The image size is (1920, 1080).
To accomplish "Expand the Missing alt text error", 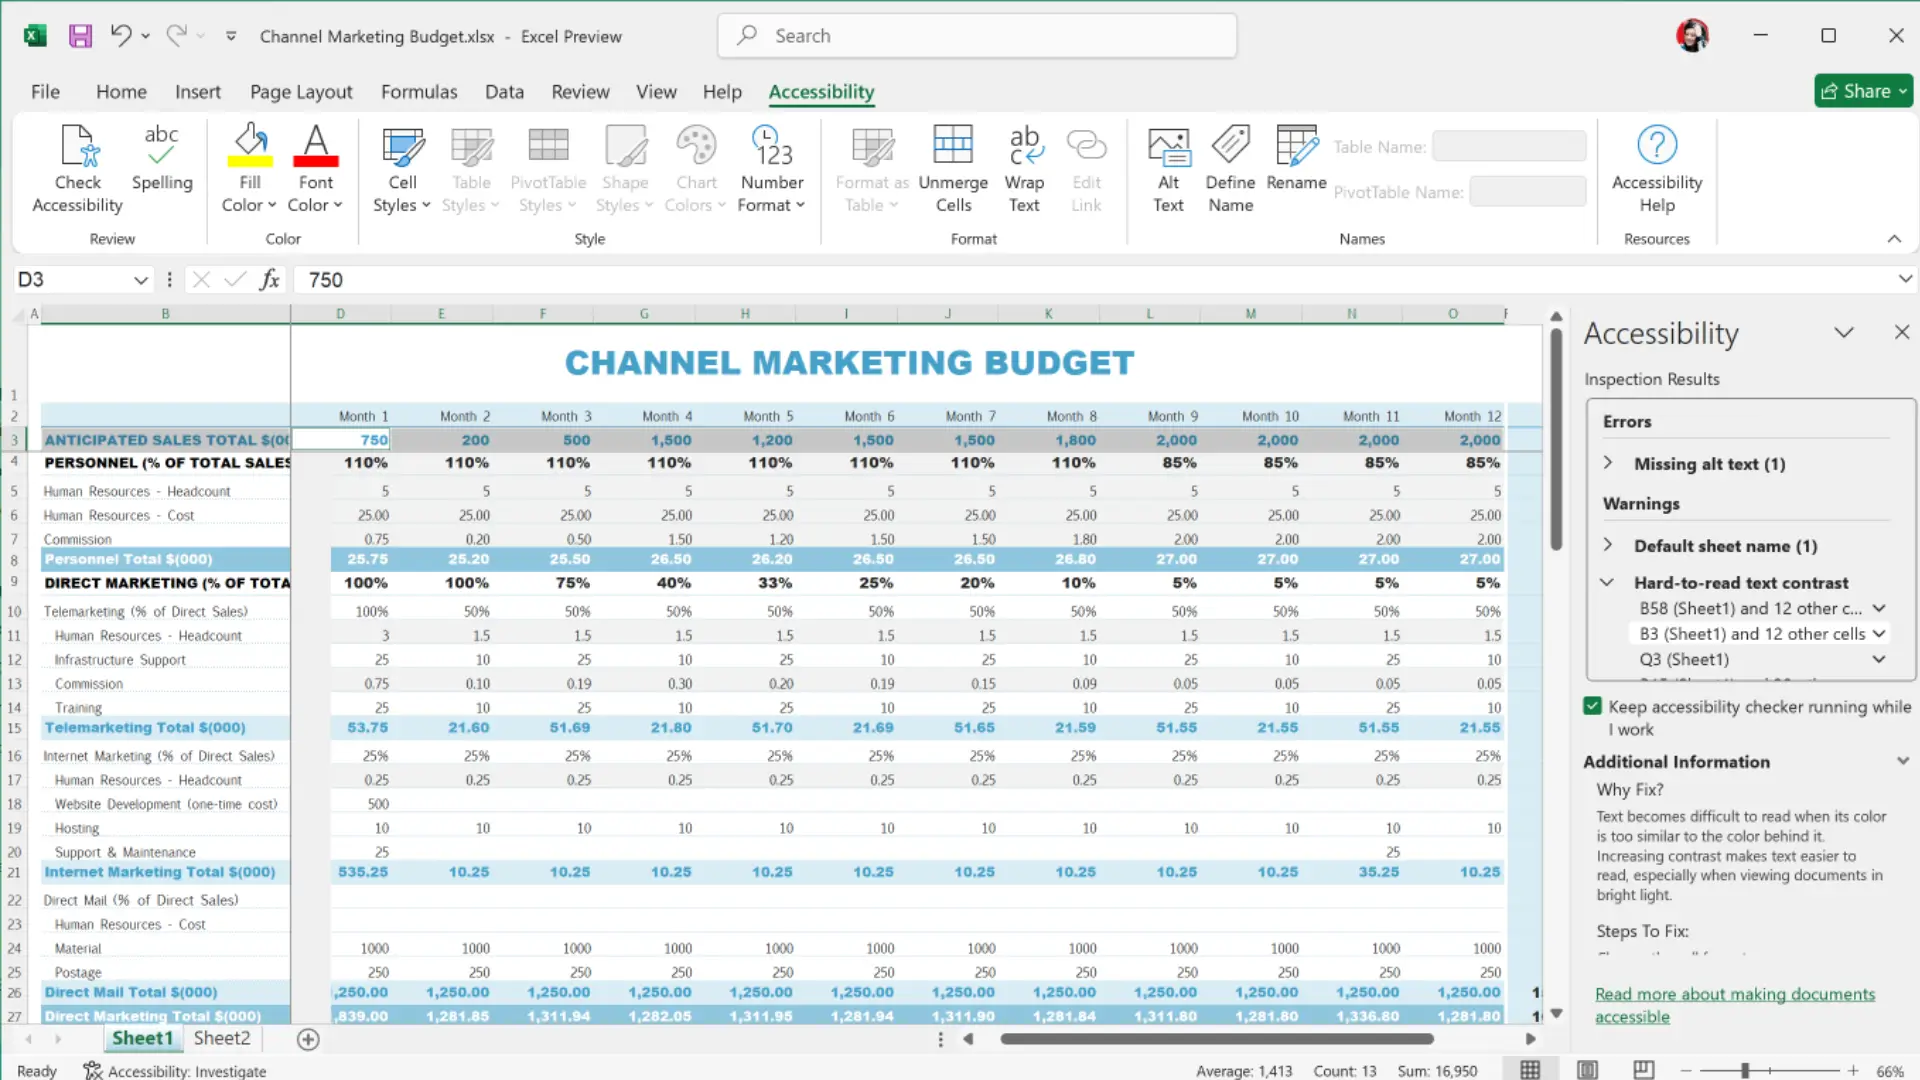I will tap(1608, 463).
